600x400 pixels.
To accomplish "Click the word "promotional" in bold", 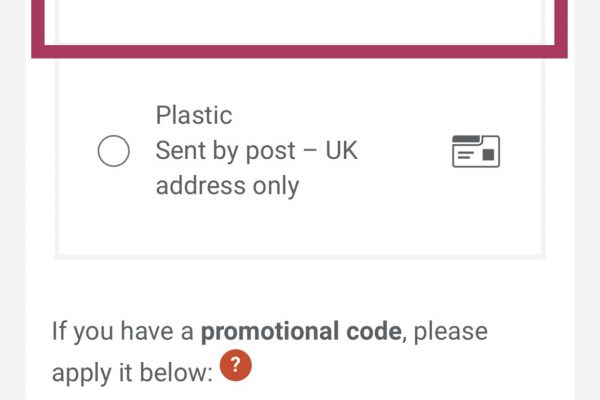I will pyautogui.click(x=268, y=332).
